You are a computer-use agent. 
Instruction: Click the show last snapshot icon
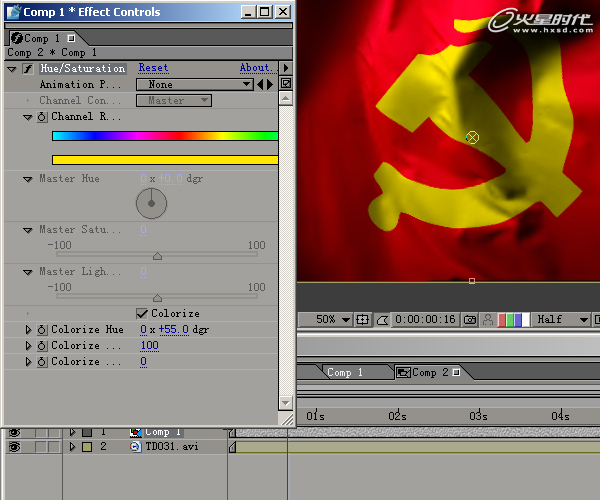488,320
